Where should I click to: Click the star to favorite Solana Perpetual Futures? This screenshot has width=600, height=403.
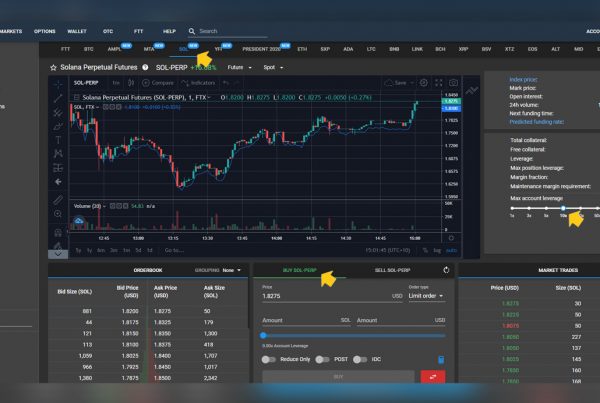click(53, 67)
